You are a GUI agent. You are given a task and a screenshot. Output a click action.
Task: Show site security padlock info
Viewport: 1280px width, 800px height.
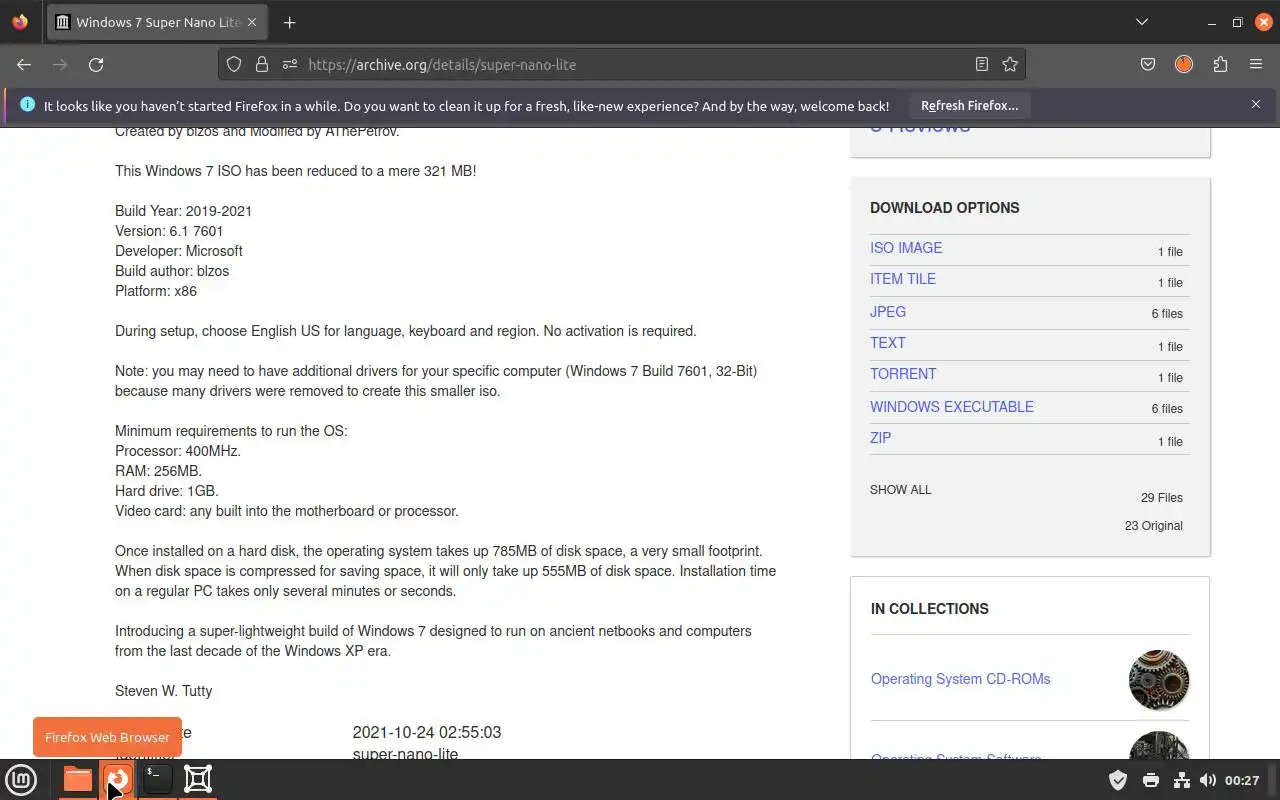262,64
